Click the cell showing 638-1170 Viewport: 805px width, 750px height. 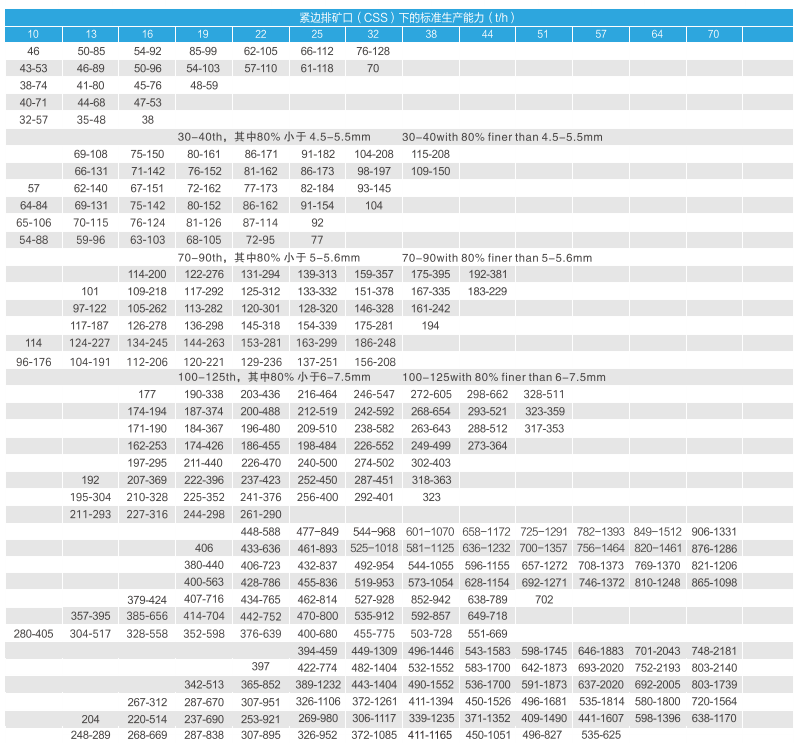point(713,718)
